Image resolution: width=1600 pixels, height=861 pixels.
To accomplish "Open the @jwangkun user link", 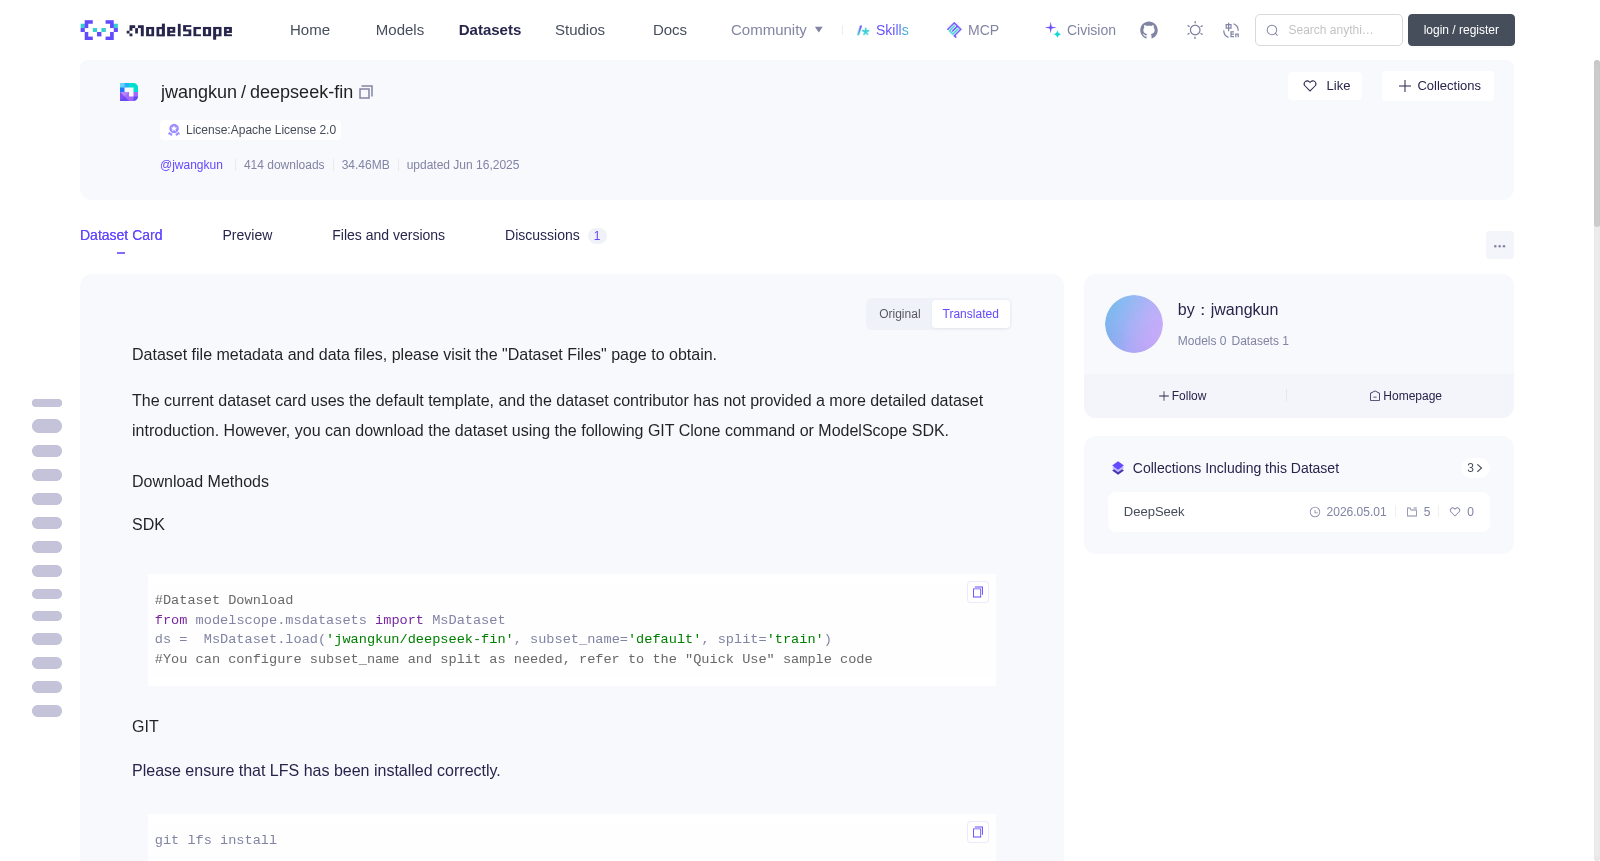I will coord(191,165).
